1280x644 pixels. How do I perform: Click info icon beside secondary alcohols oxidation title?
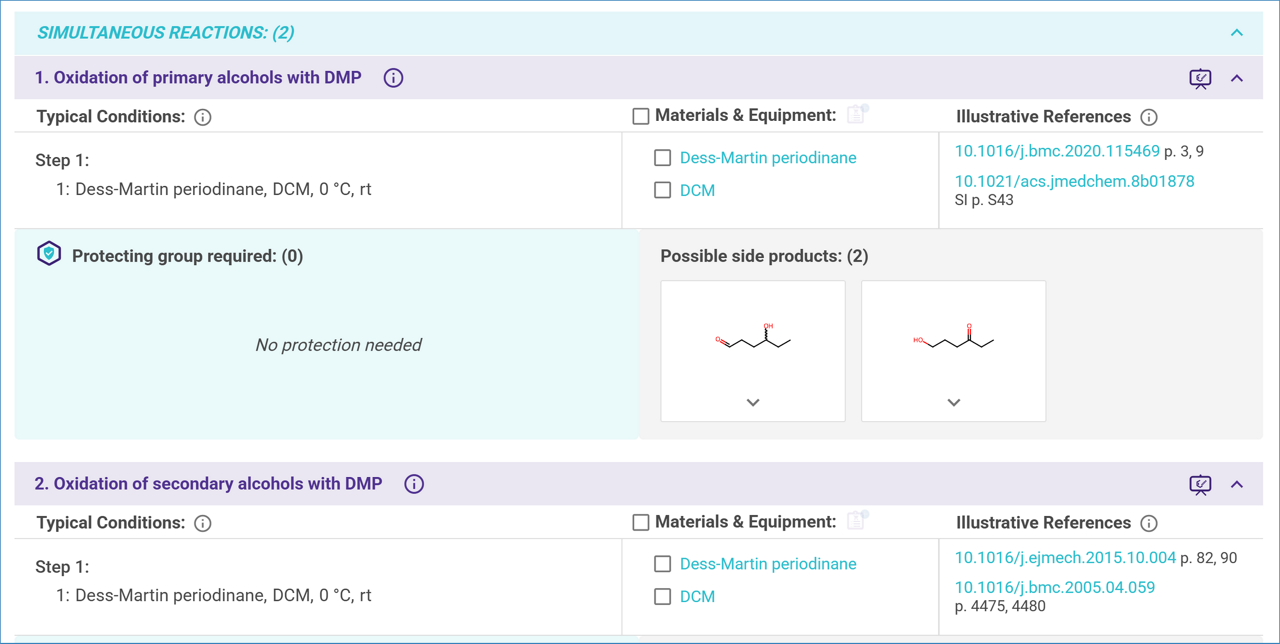tap(414, 484)
